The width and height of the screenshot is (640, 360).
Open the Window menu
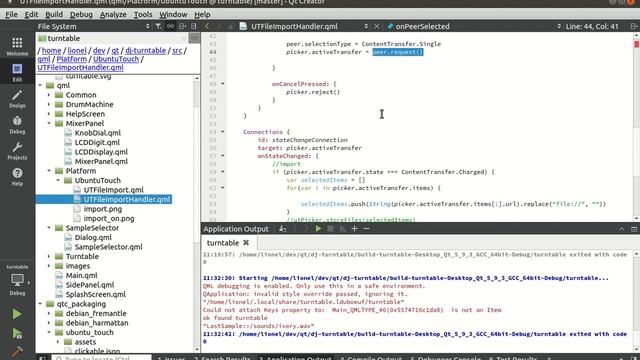(173, 14)
